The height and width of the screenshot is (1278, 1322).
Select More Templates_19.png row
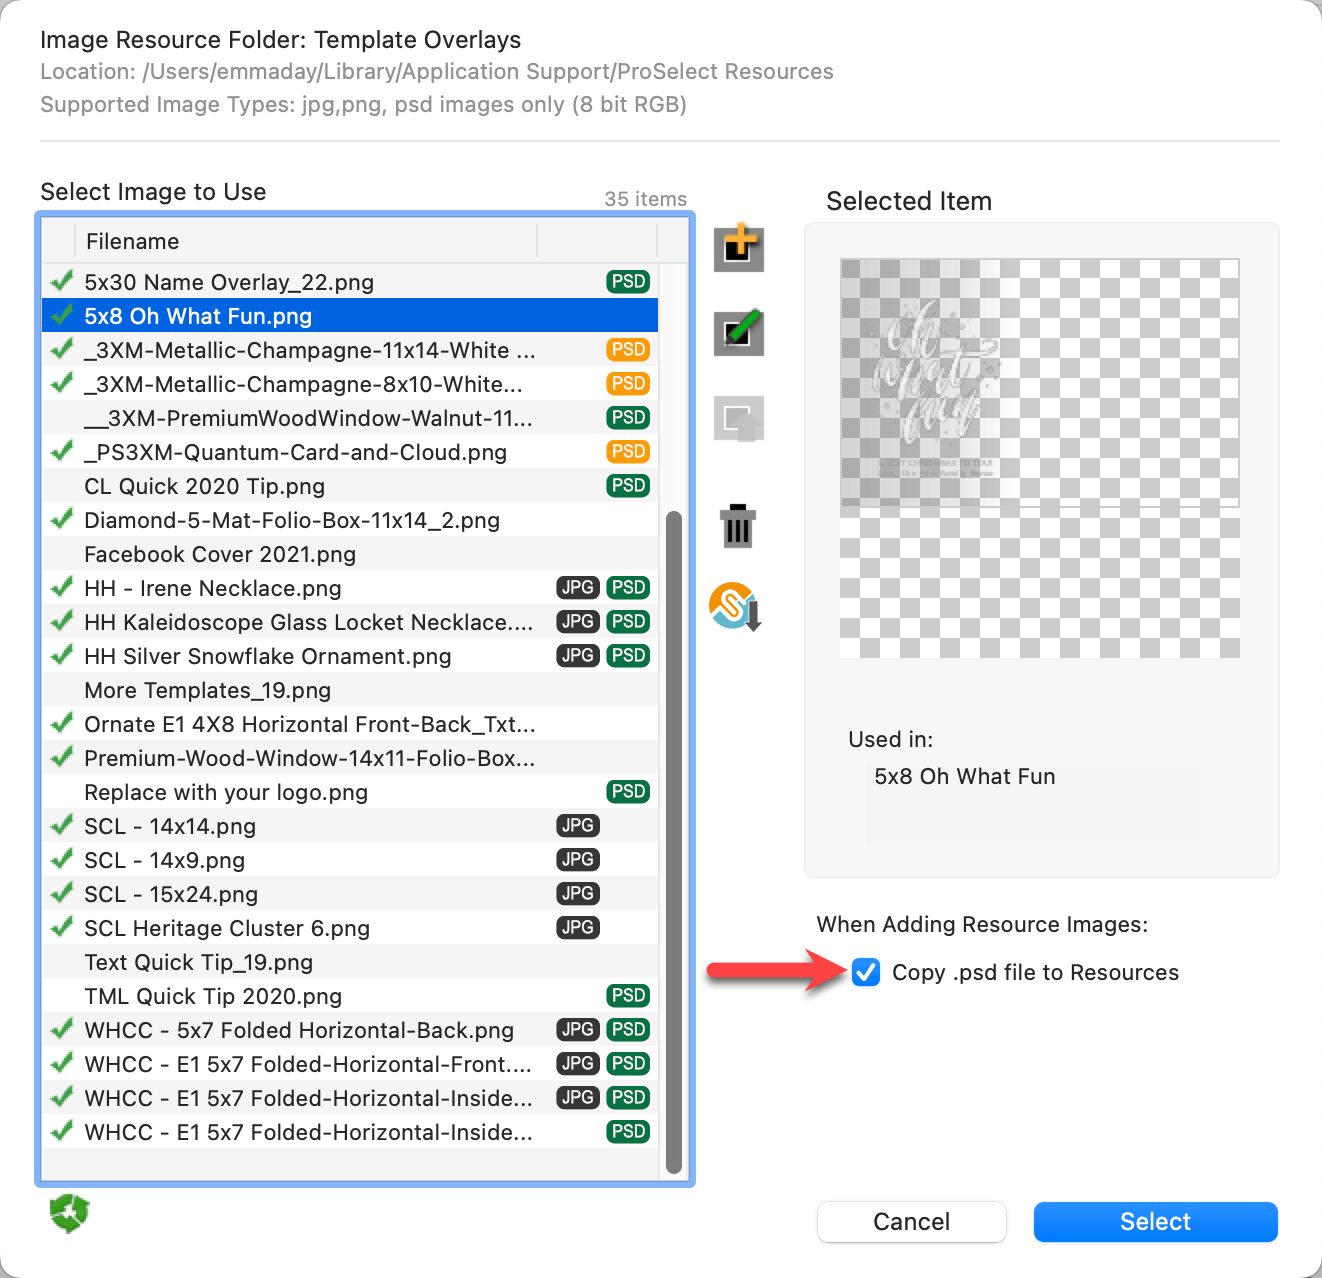(x=208, y=690)
